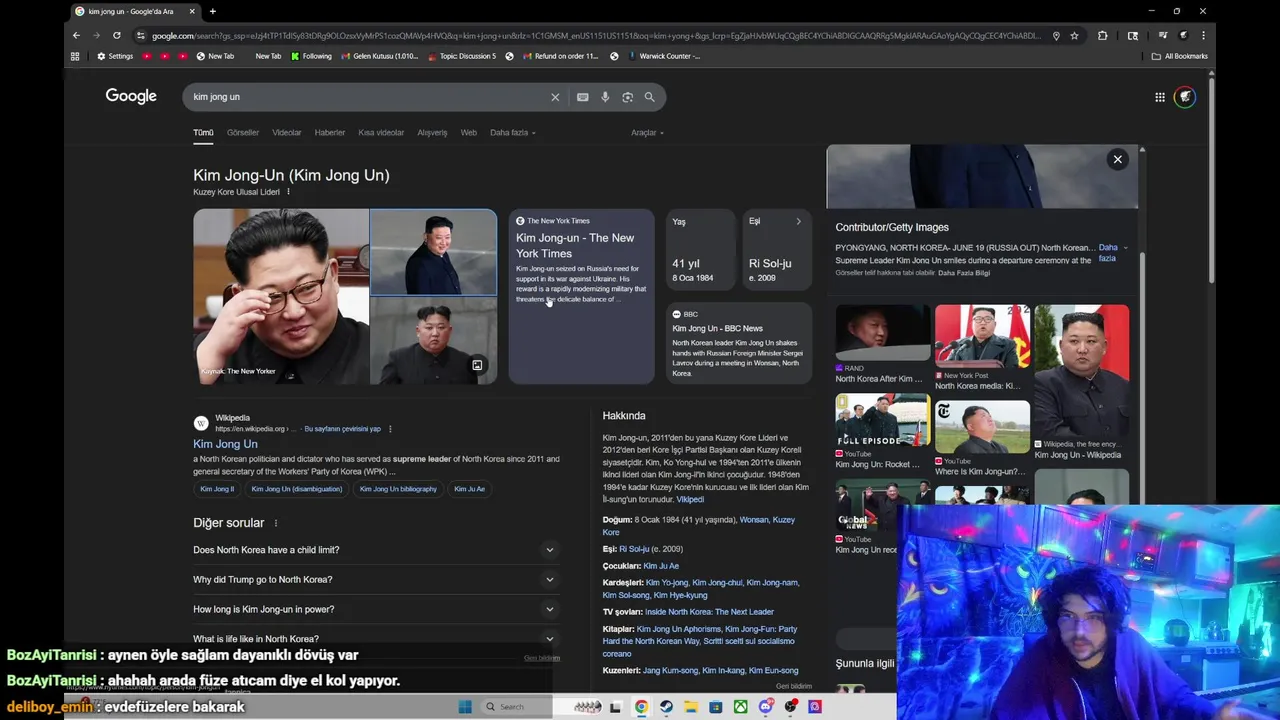
Task: Open the on-screen keyboard input icon
Action: tap(582, 97)
